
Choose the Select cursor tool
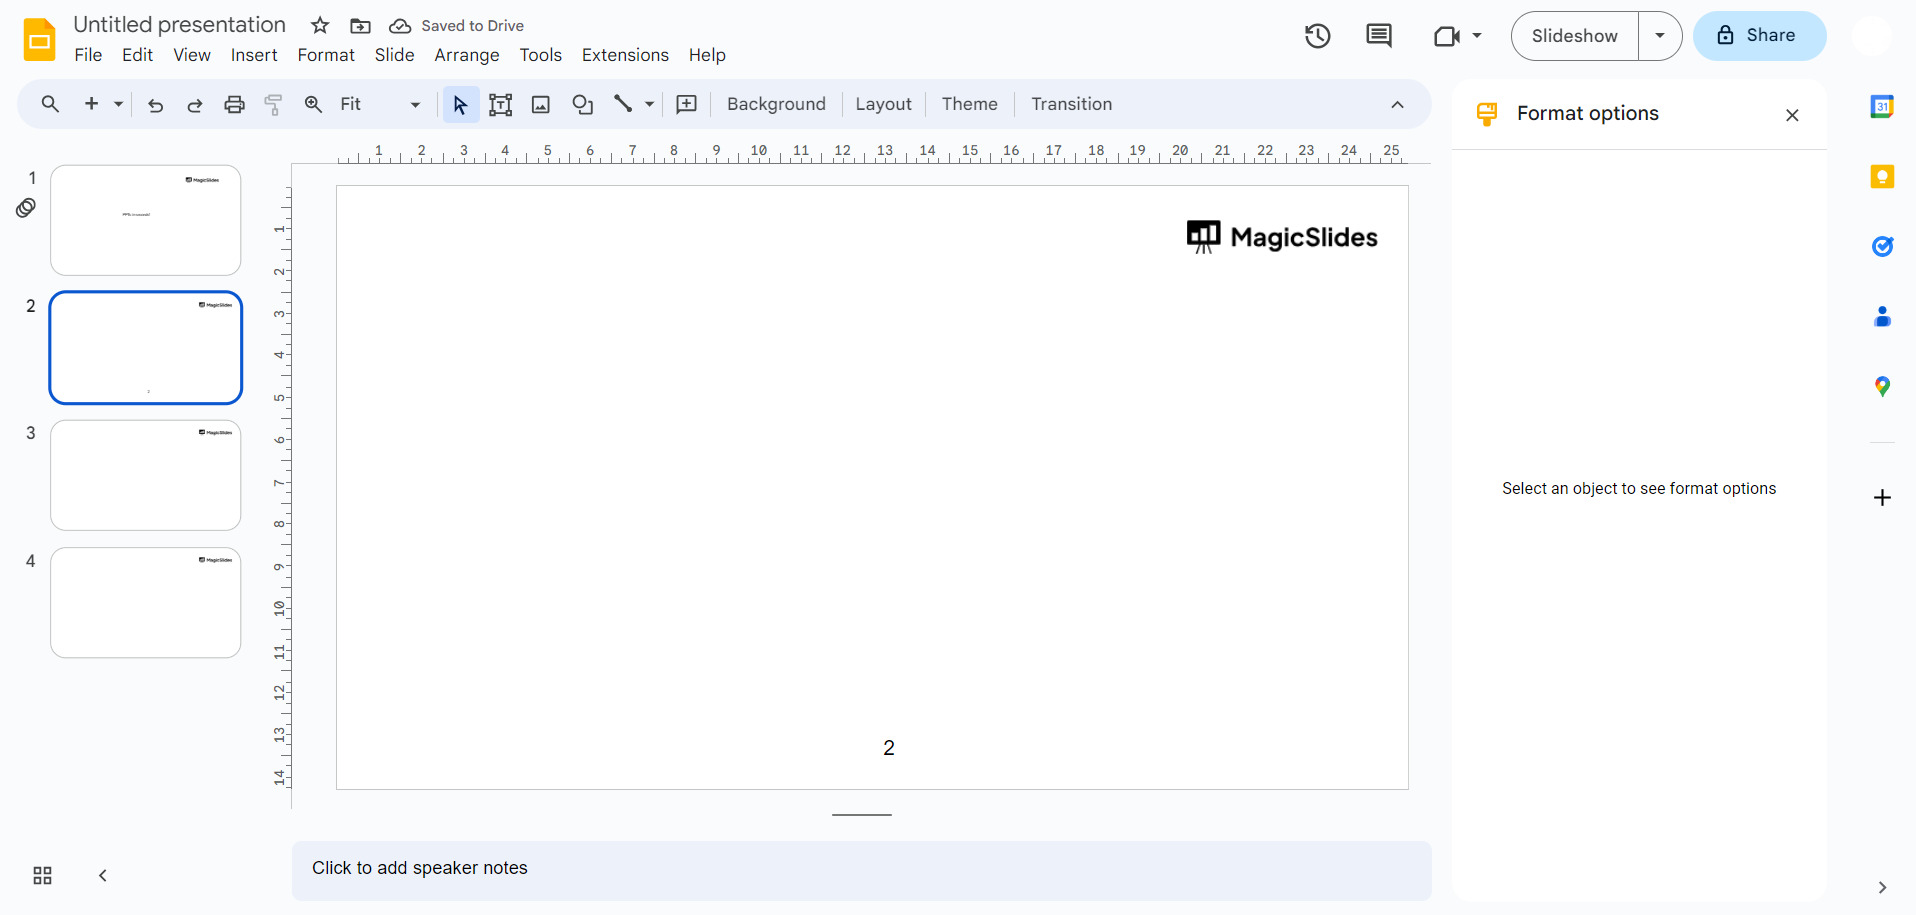point(460,104)
